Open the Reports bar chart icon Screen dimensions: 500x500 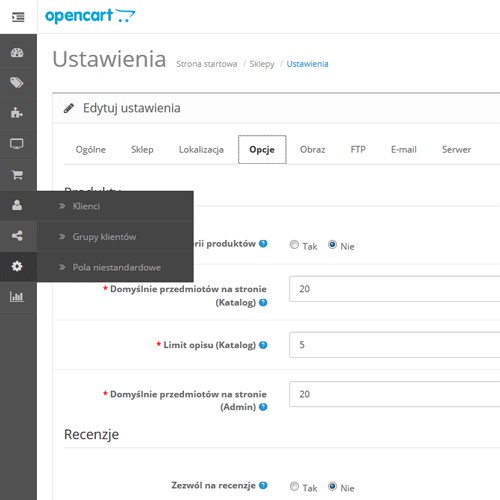17,296
